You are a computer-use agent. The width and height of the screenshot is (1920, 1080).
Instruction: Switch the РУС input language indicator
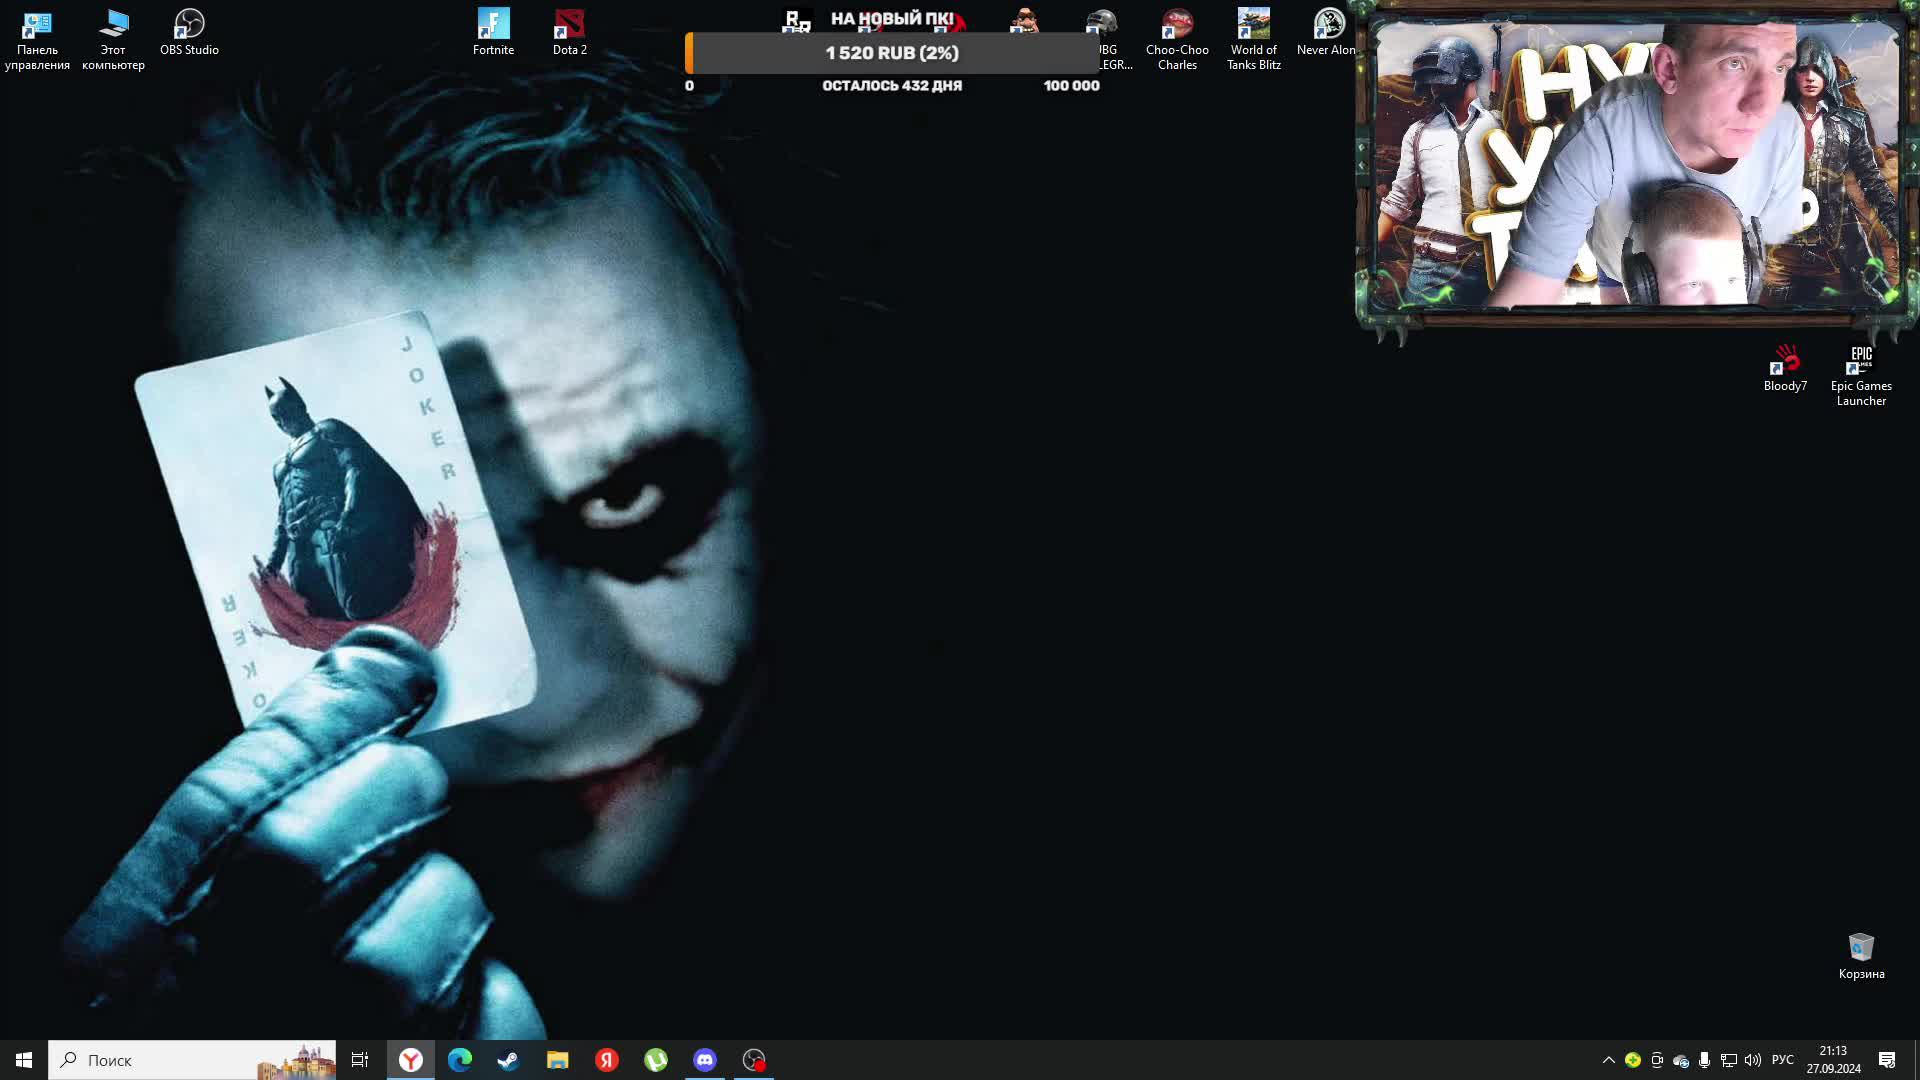pyautogui.click(x=1783, y=1060)
